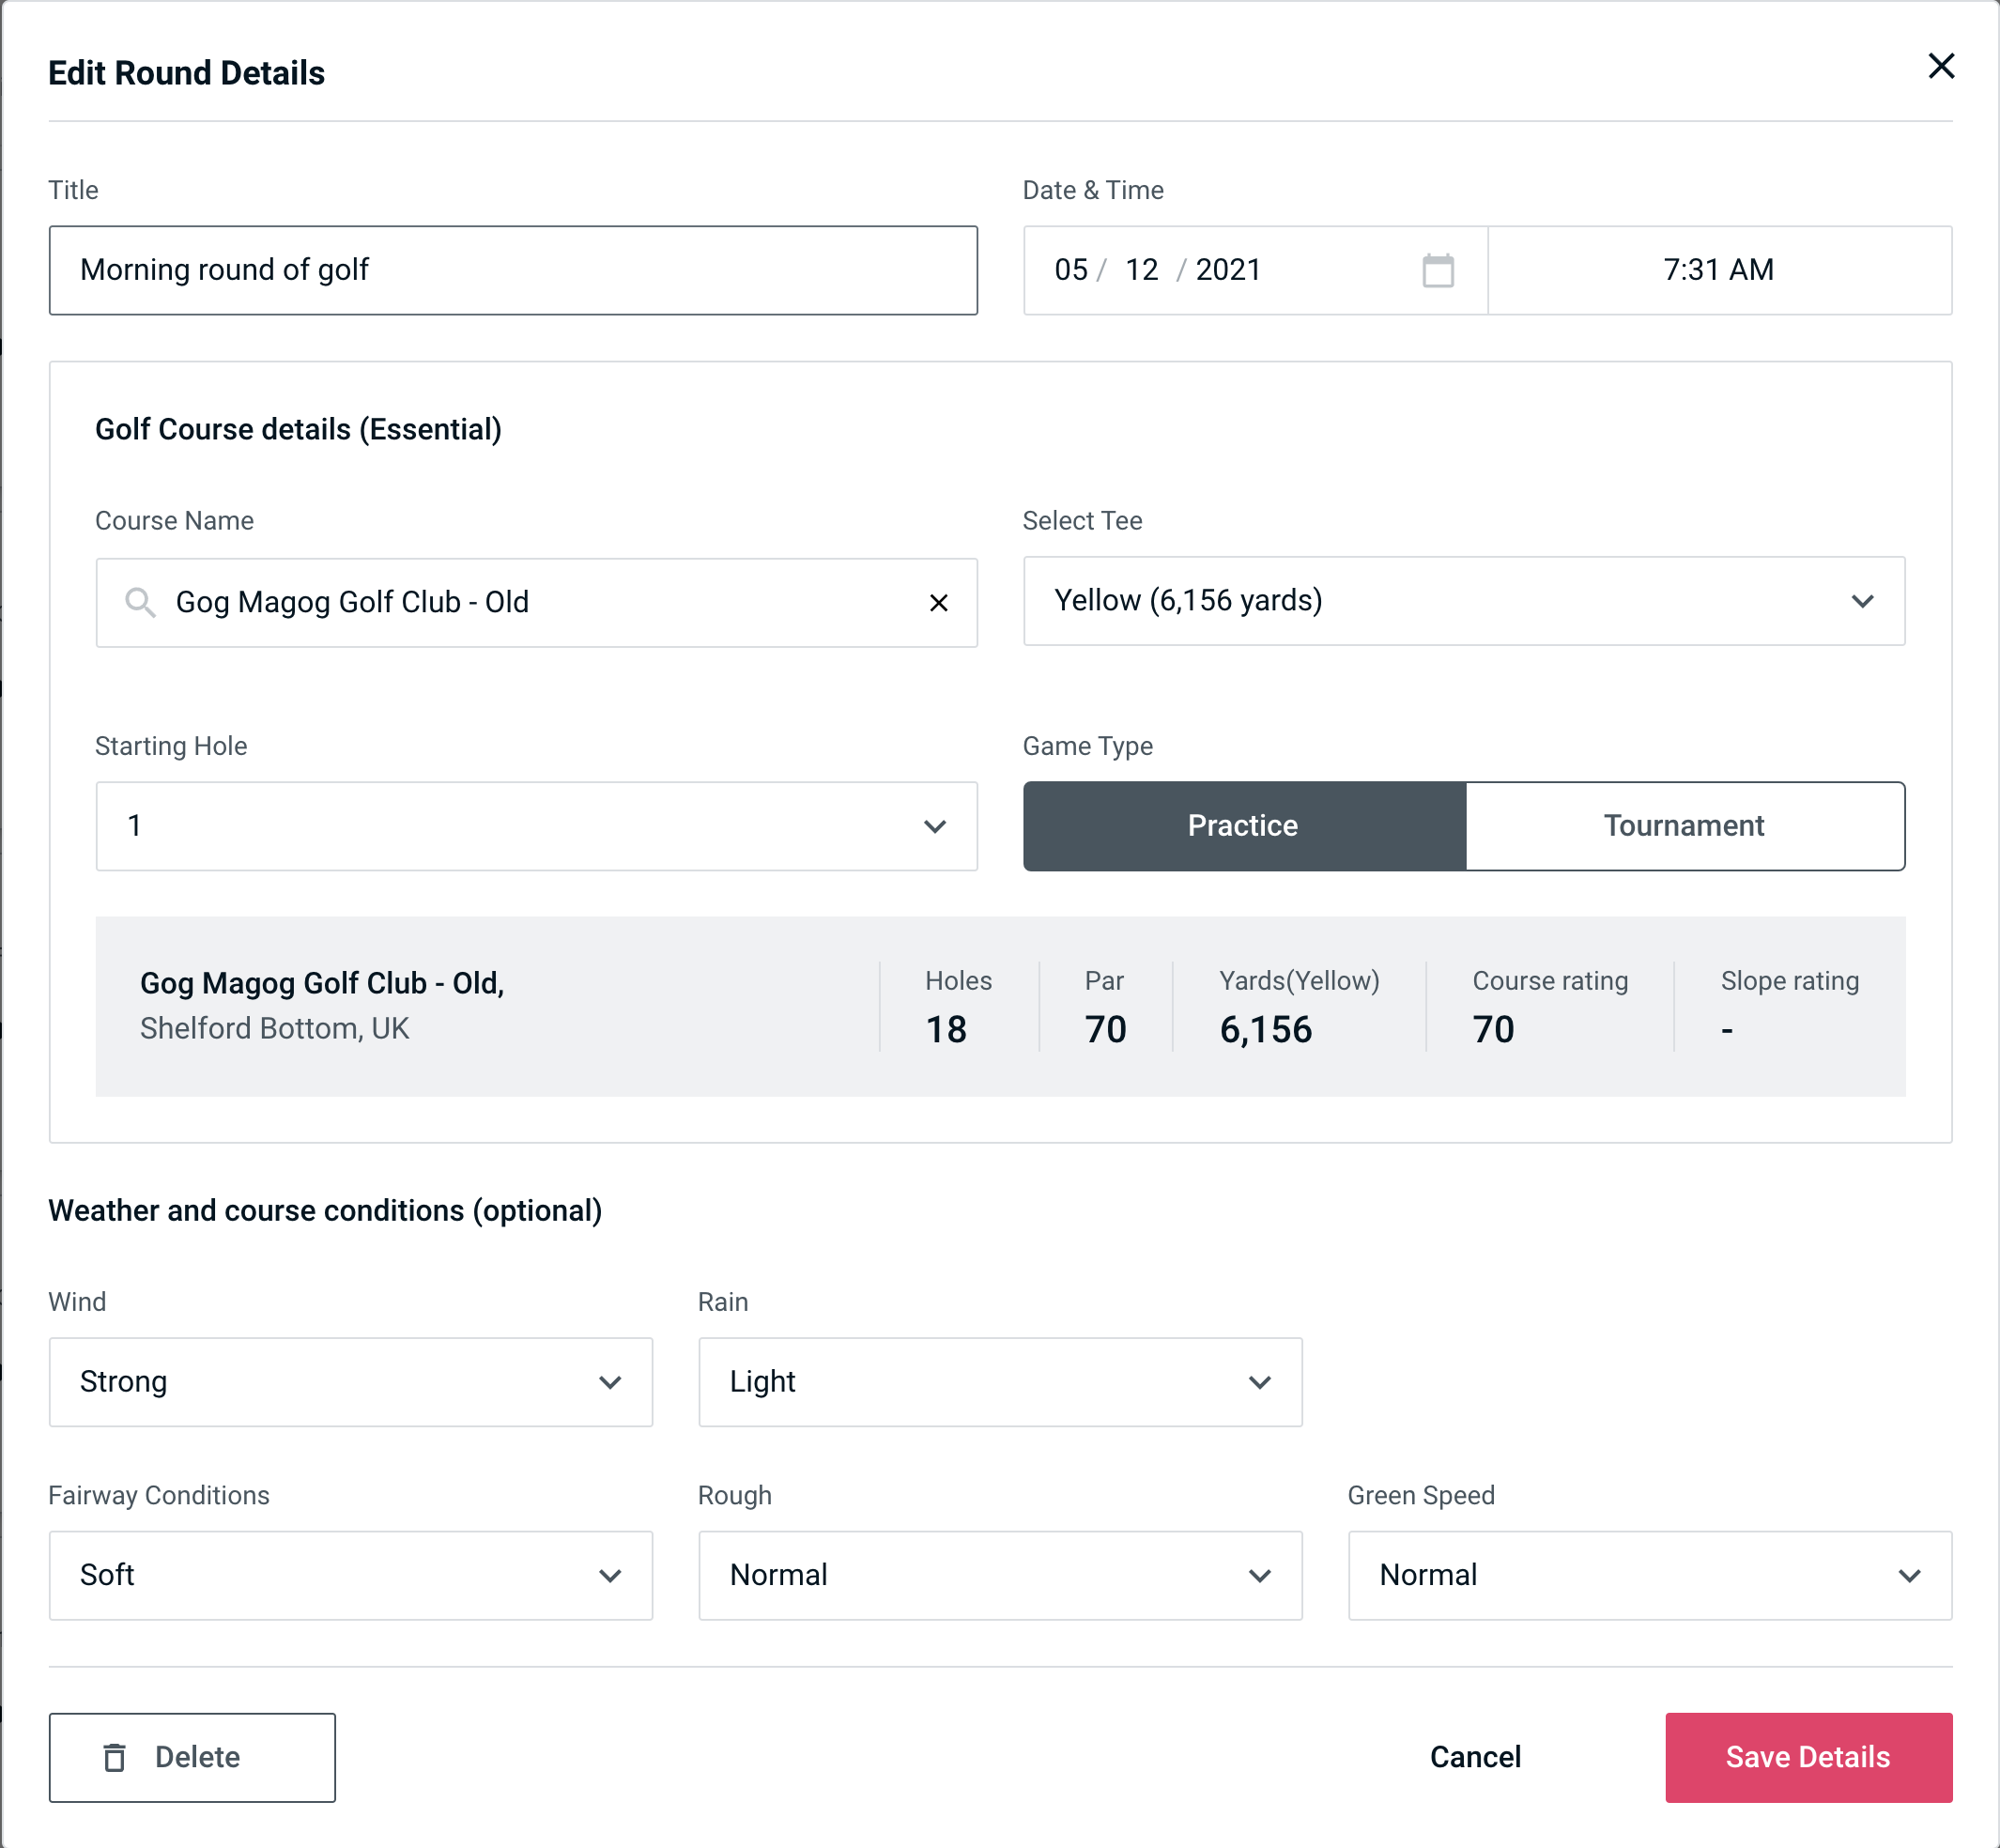The height and width of the screenshot is (1848, 2000).
Task: Click the clear (X) icon in Course Name
Action: coord(939,603)
